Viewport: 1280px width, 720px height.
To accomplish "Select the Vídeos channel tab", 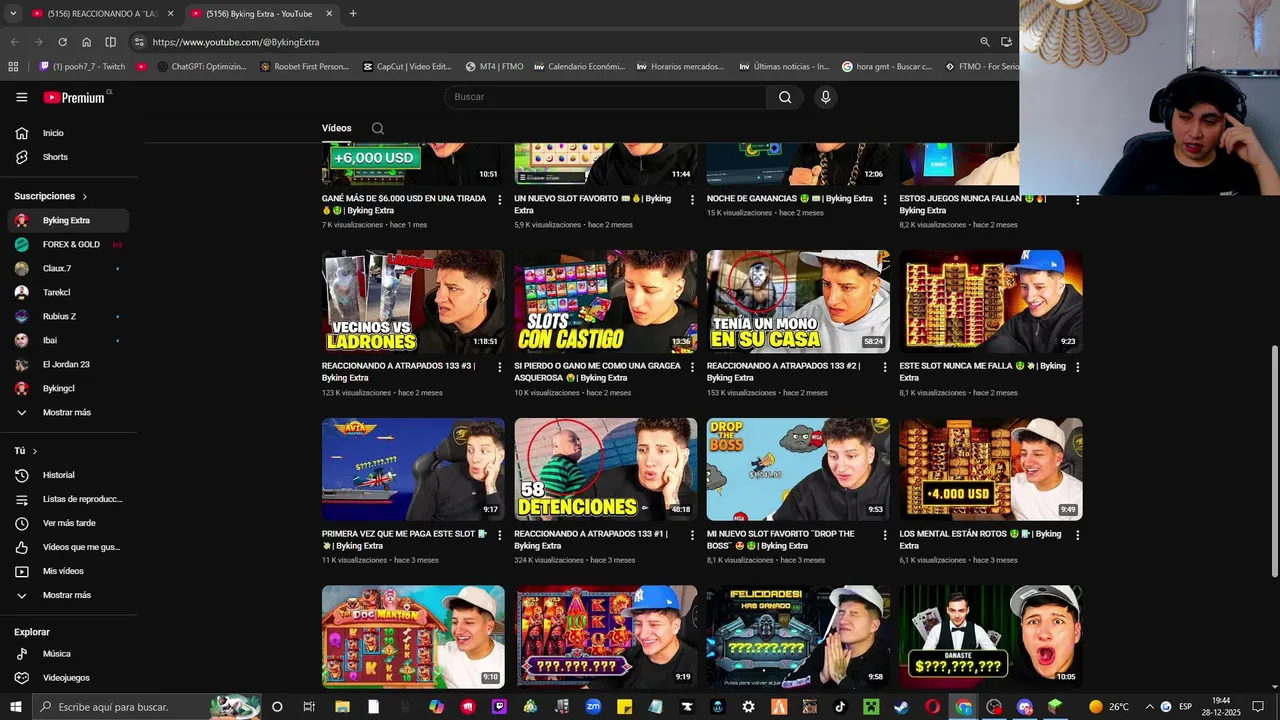I will [x=336, y=128].
